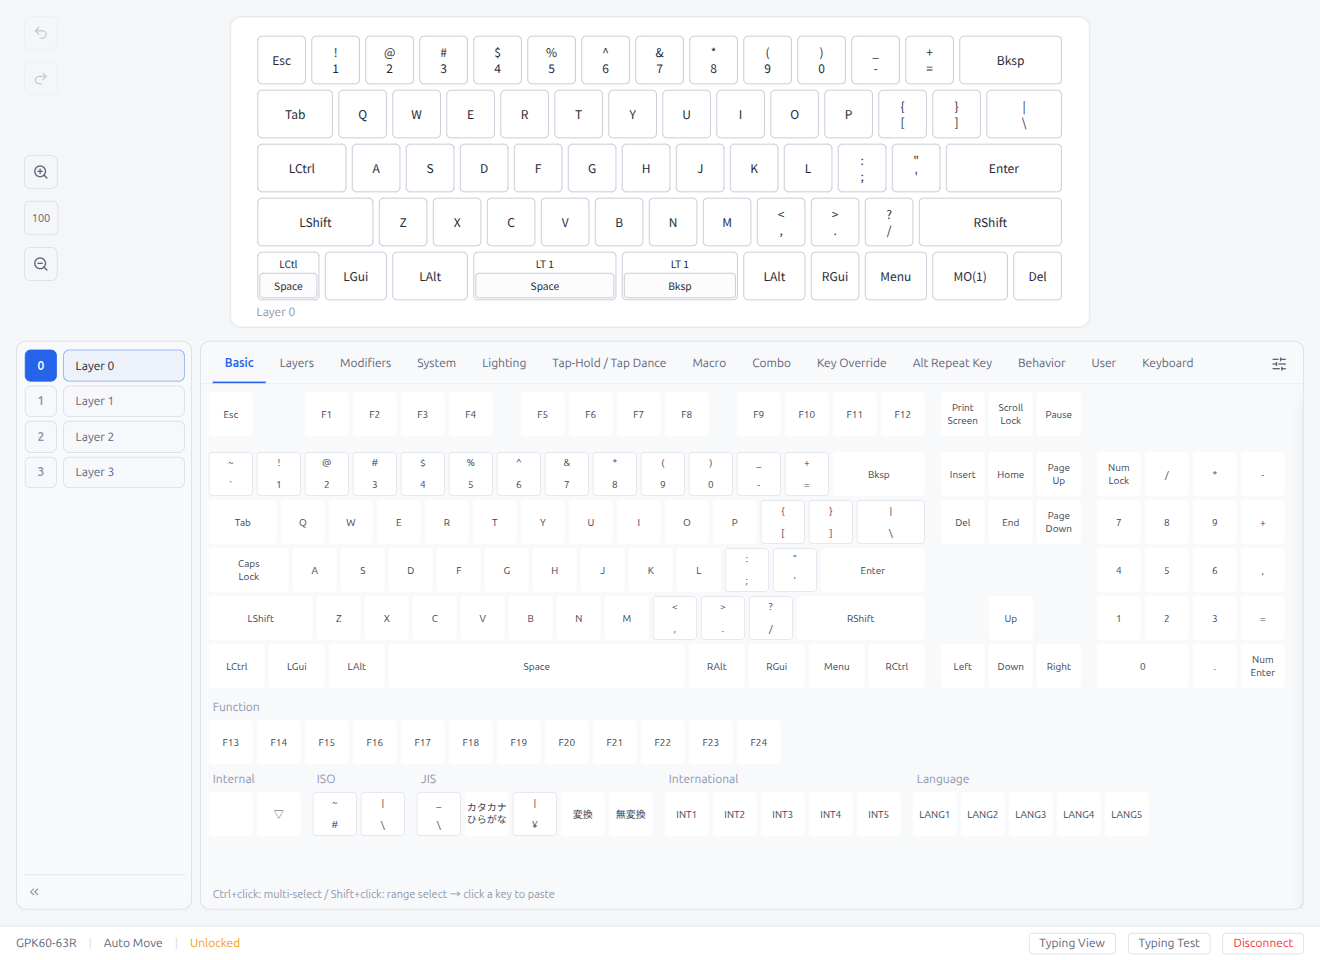1320x960 pixels.
Task: Click the redo arrow icon
Action: tap(40, 78)
